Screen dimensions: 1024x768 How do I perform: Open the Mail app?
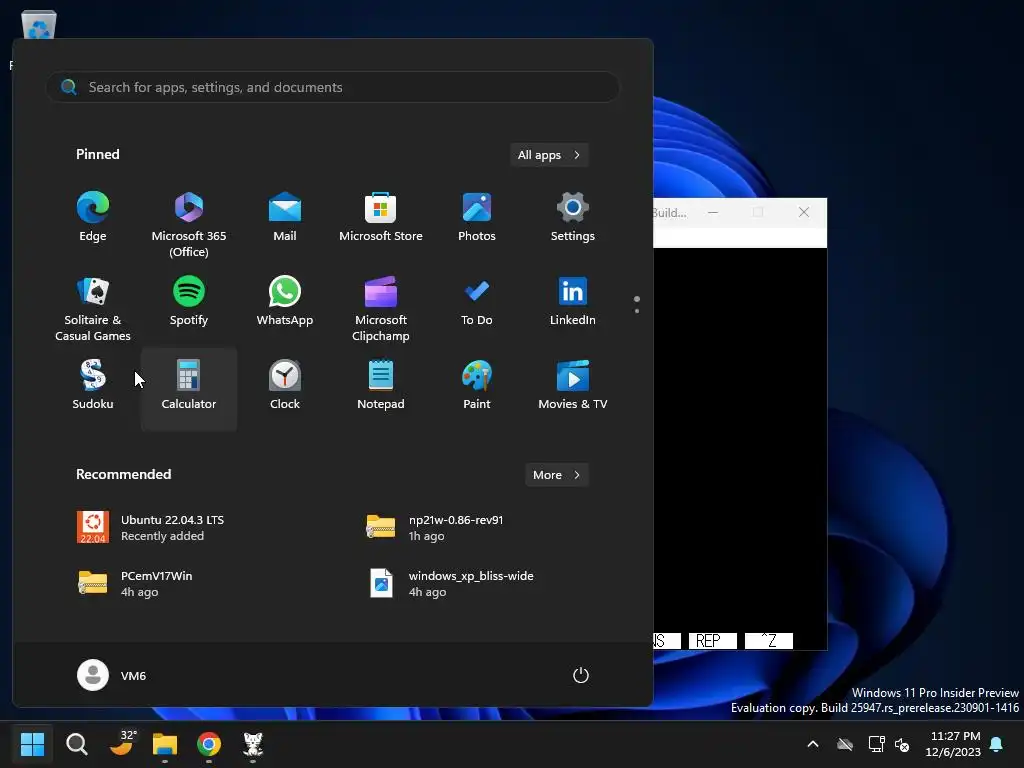tap(285, 219)
